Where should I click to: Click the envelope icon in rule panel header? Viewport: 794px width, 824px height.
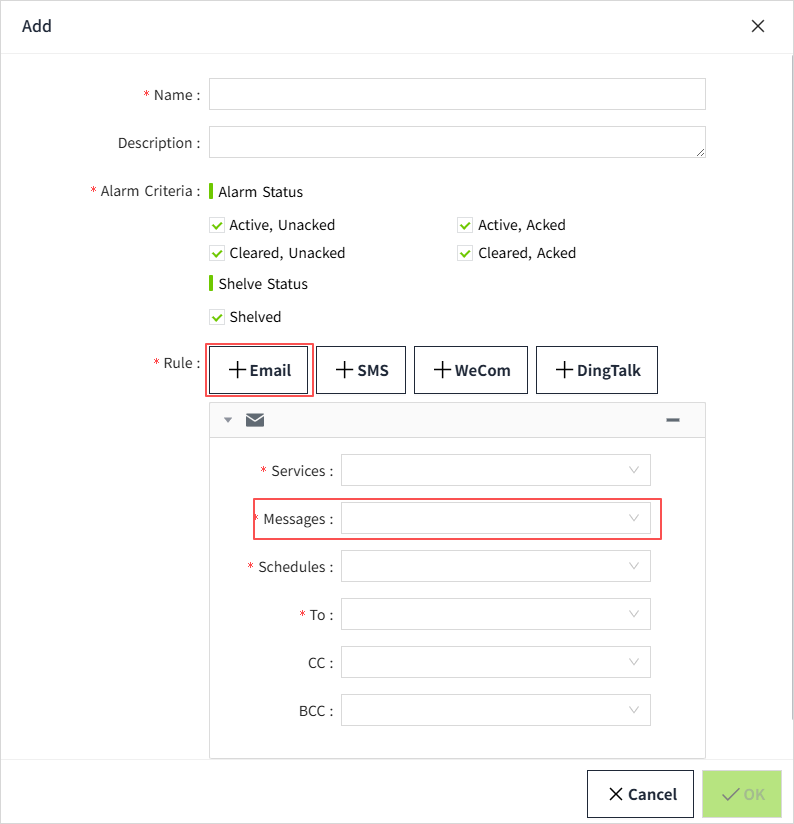click(x=255, y=420)
